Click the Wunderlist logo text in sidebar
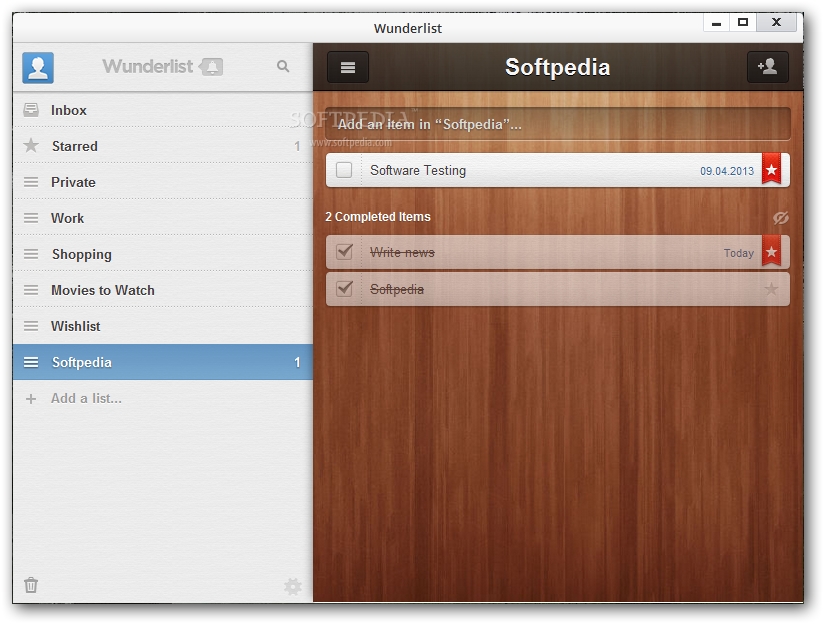824x624 pixels. pyautogui.click(x=148, y=66)
